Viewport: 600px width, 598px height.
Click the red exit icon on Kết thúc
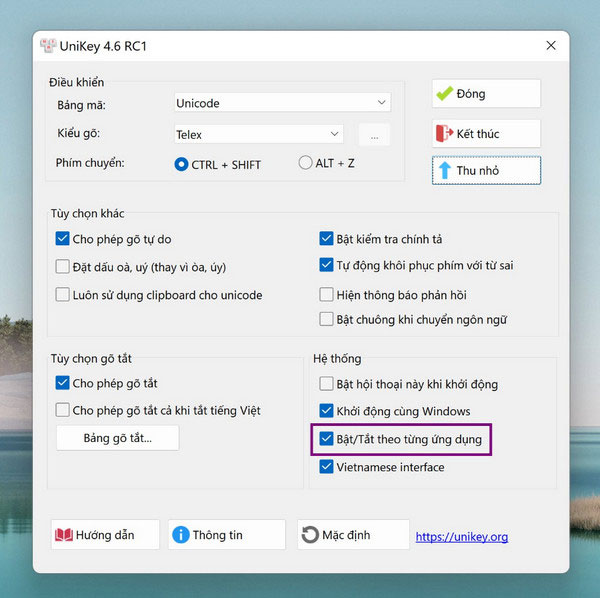click(x=444, y=134)
